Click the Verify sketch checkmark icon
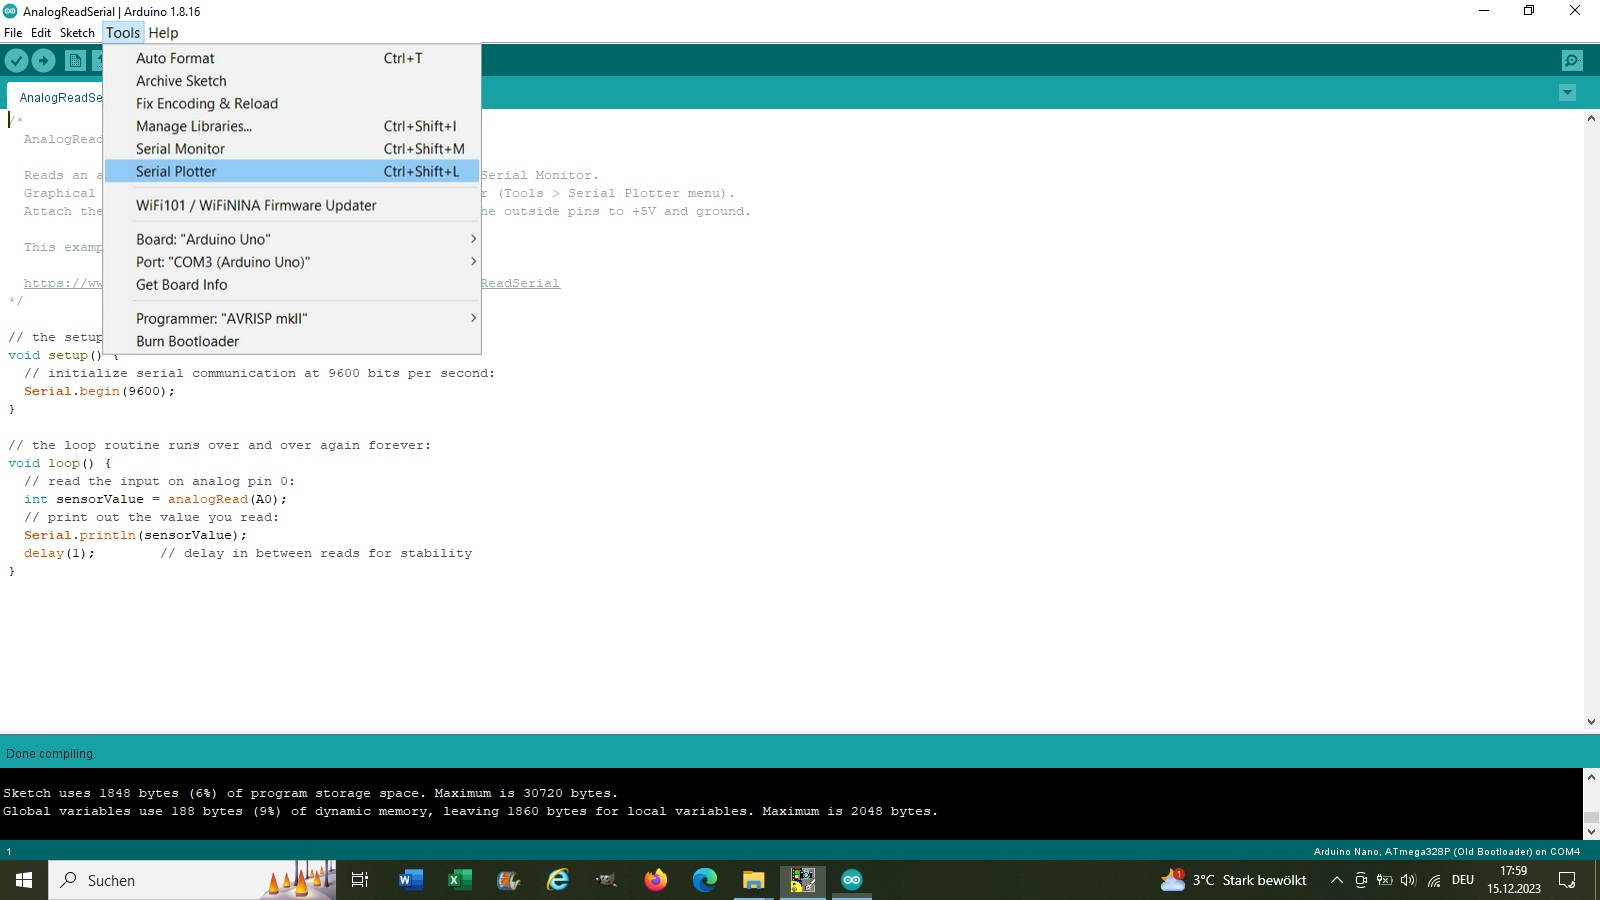The height and width of the screenshot is (900, 1600). 16,60
